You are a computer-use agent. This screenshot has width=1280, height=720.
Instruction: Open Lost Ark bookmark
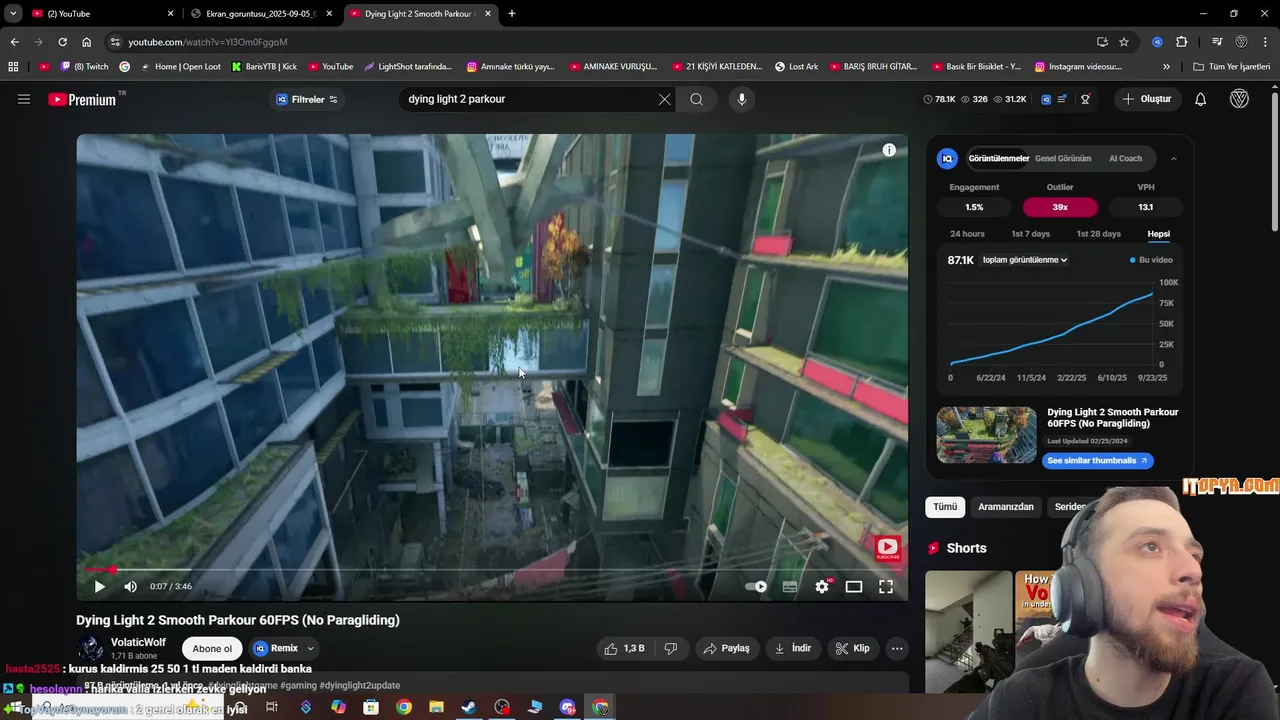(x=796, y=67)
